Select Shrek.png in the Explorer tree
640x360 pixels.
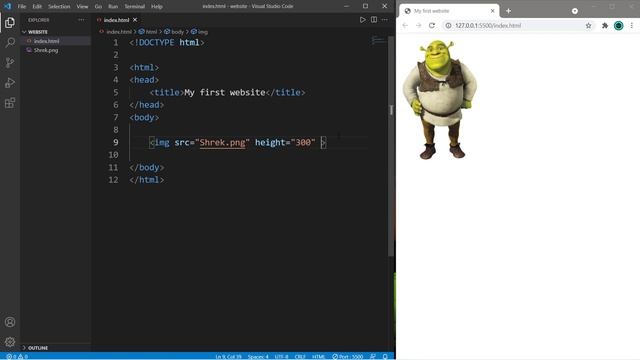55,50
